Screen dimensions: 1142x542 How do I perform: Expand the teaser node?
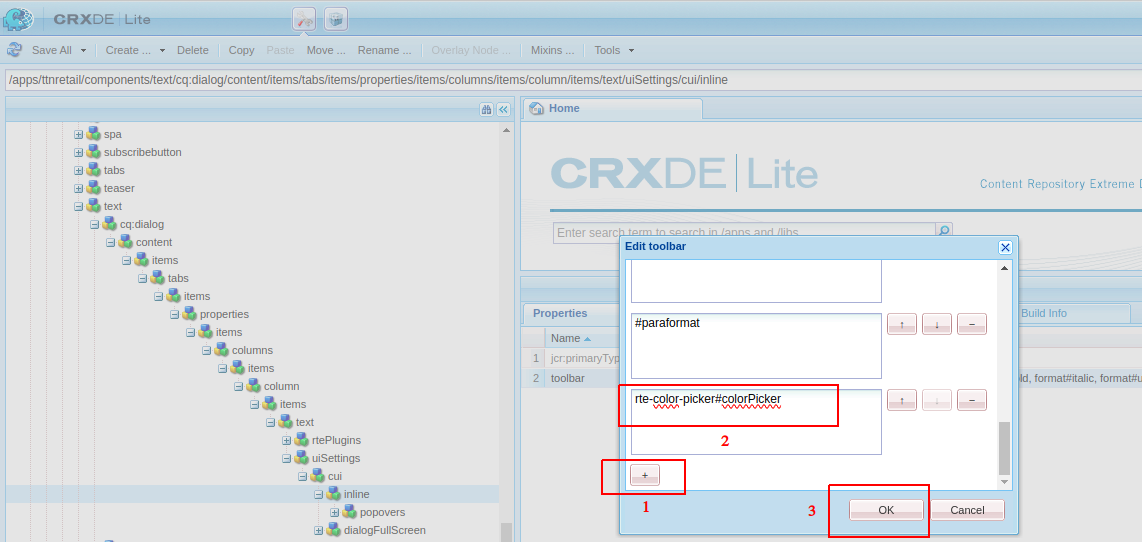79,188
